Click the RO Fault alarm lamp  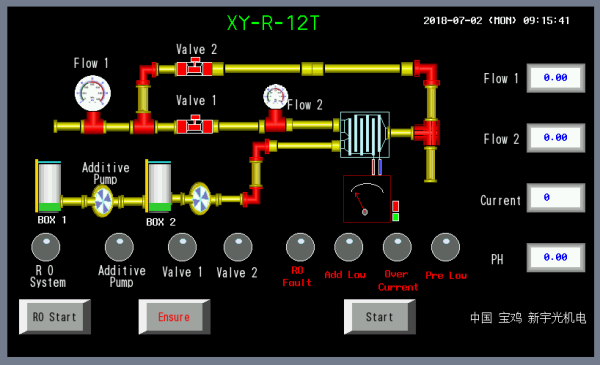tap(300, 247)
